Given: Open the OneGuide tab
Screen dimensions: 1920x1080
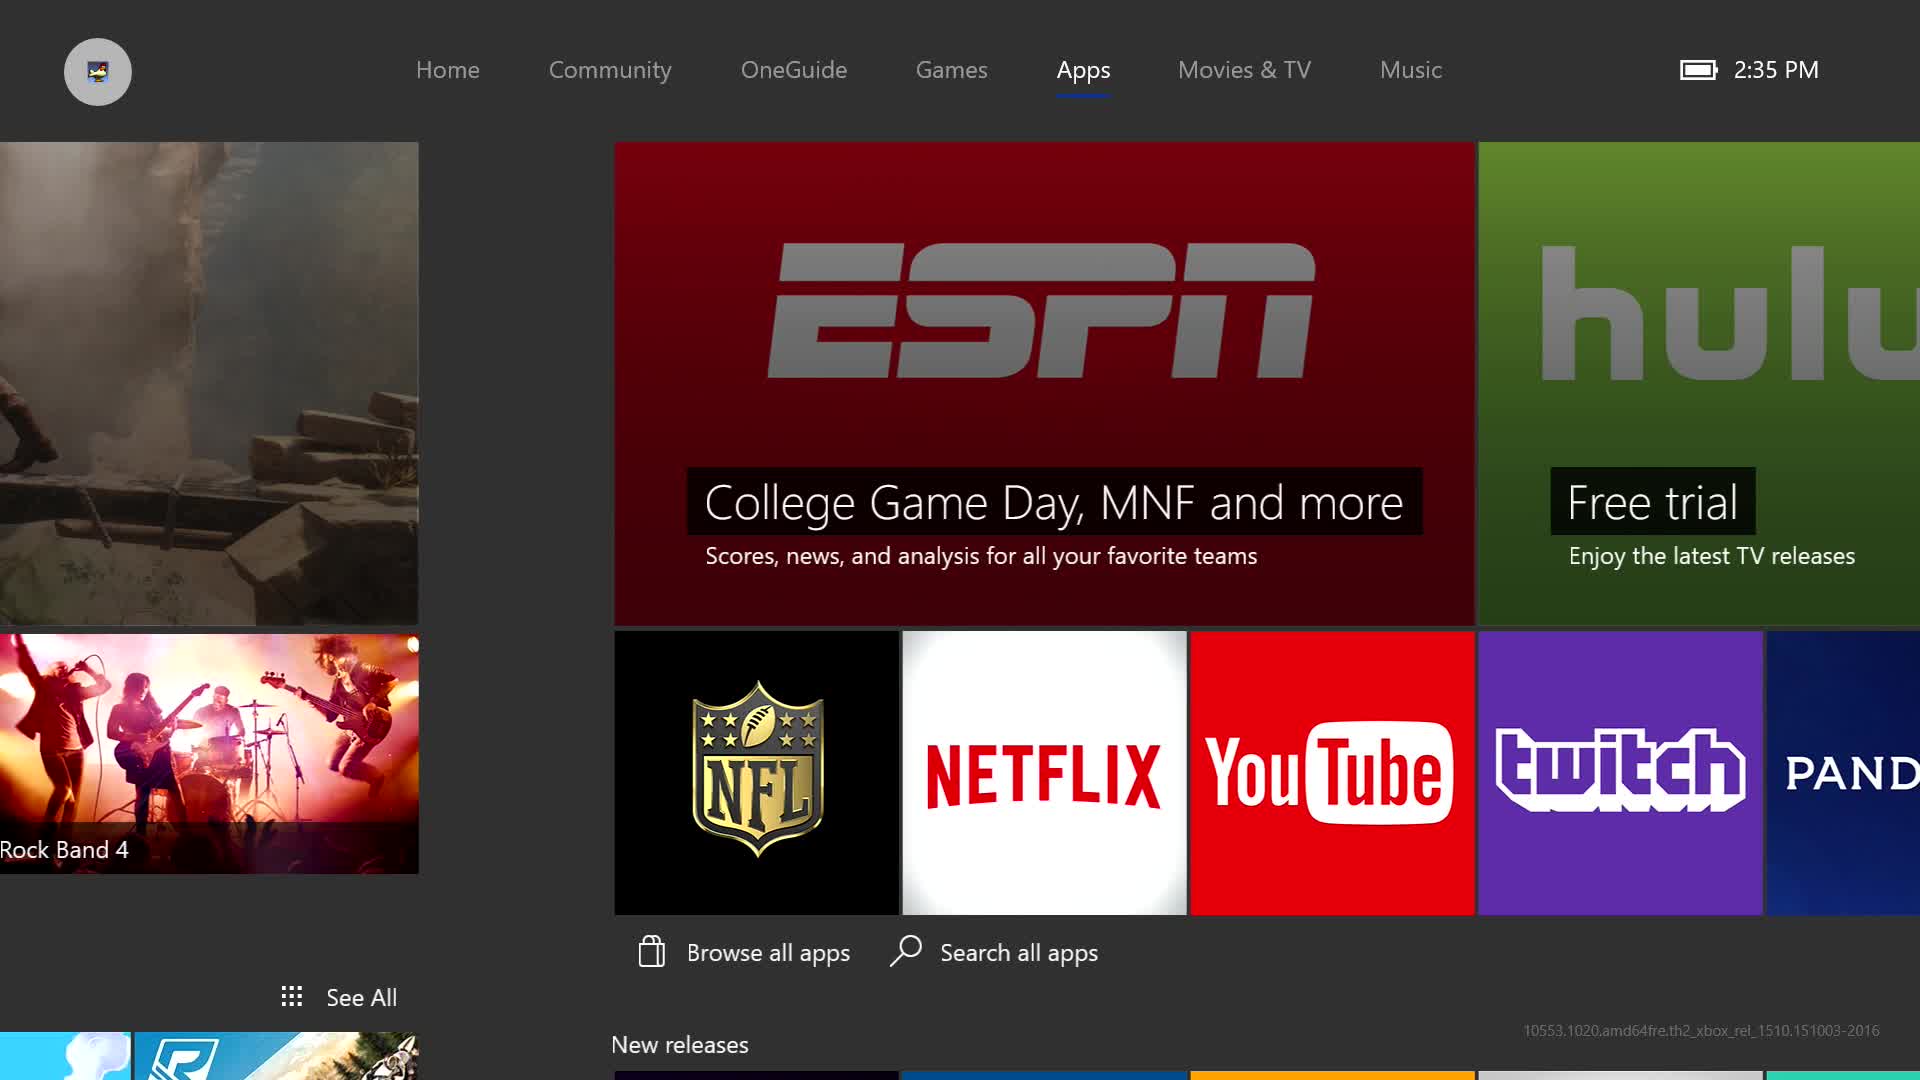Looking at the screenshot, I should (x=794, y=70).
